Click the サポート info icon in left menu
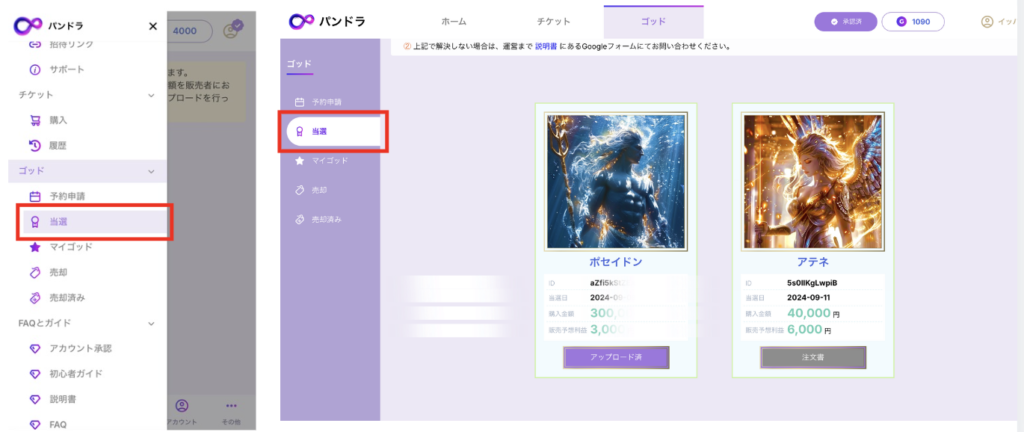Screen dimensions: 1024x432 pyautogui.click(x=35, y=70)
